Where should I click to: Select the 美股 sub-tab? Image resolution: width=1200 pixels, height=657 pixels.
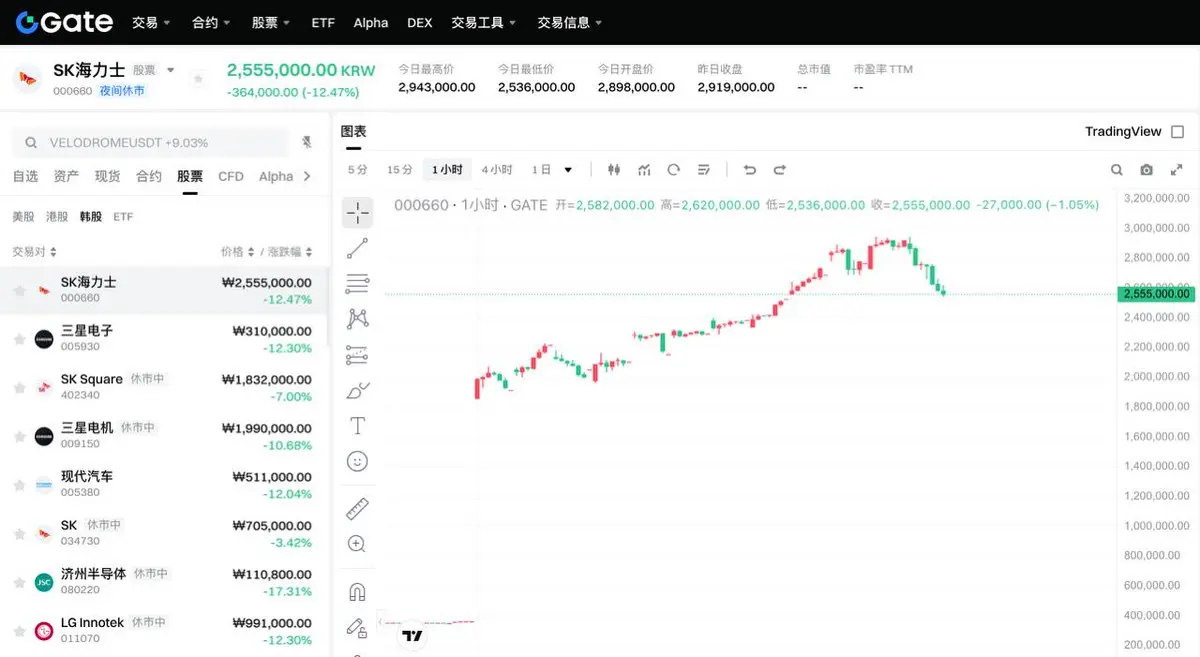23,216
